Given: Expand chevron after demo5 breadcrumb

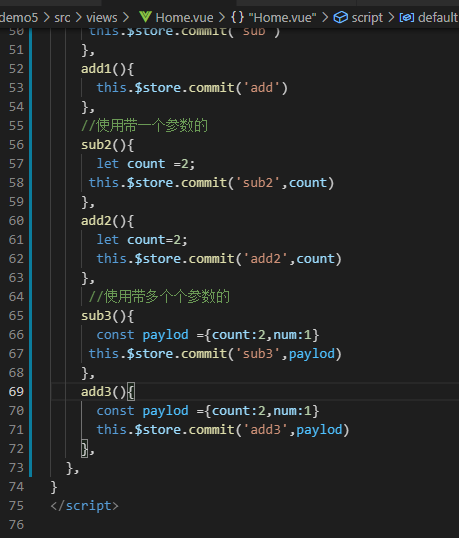Looking at the screenshot, I should [x=46, y=17].
